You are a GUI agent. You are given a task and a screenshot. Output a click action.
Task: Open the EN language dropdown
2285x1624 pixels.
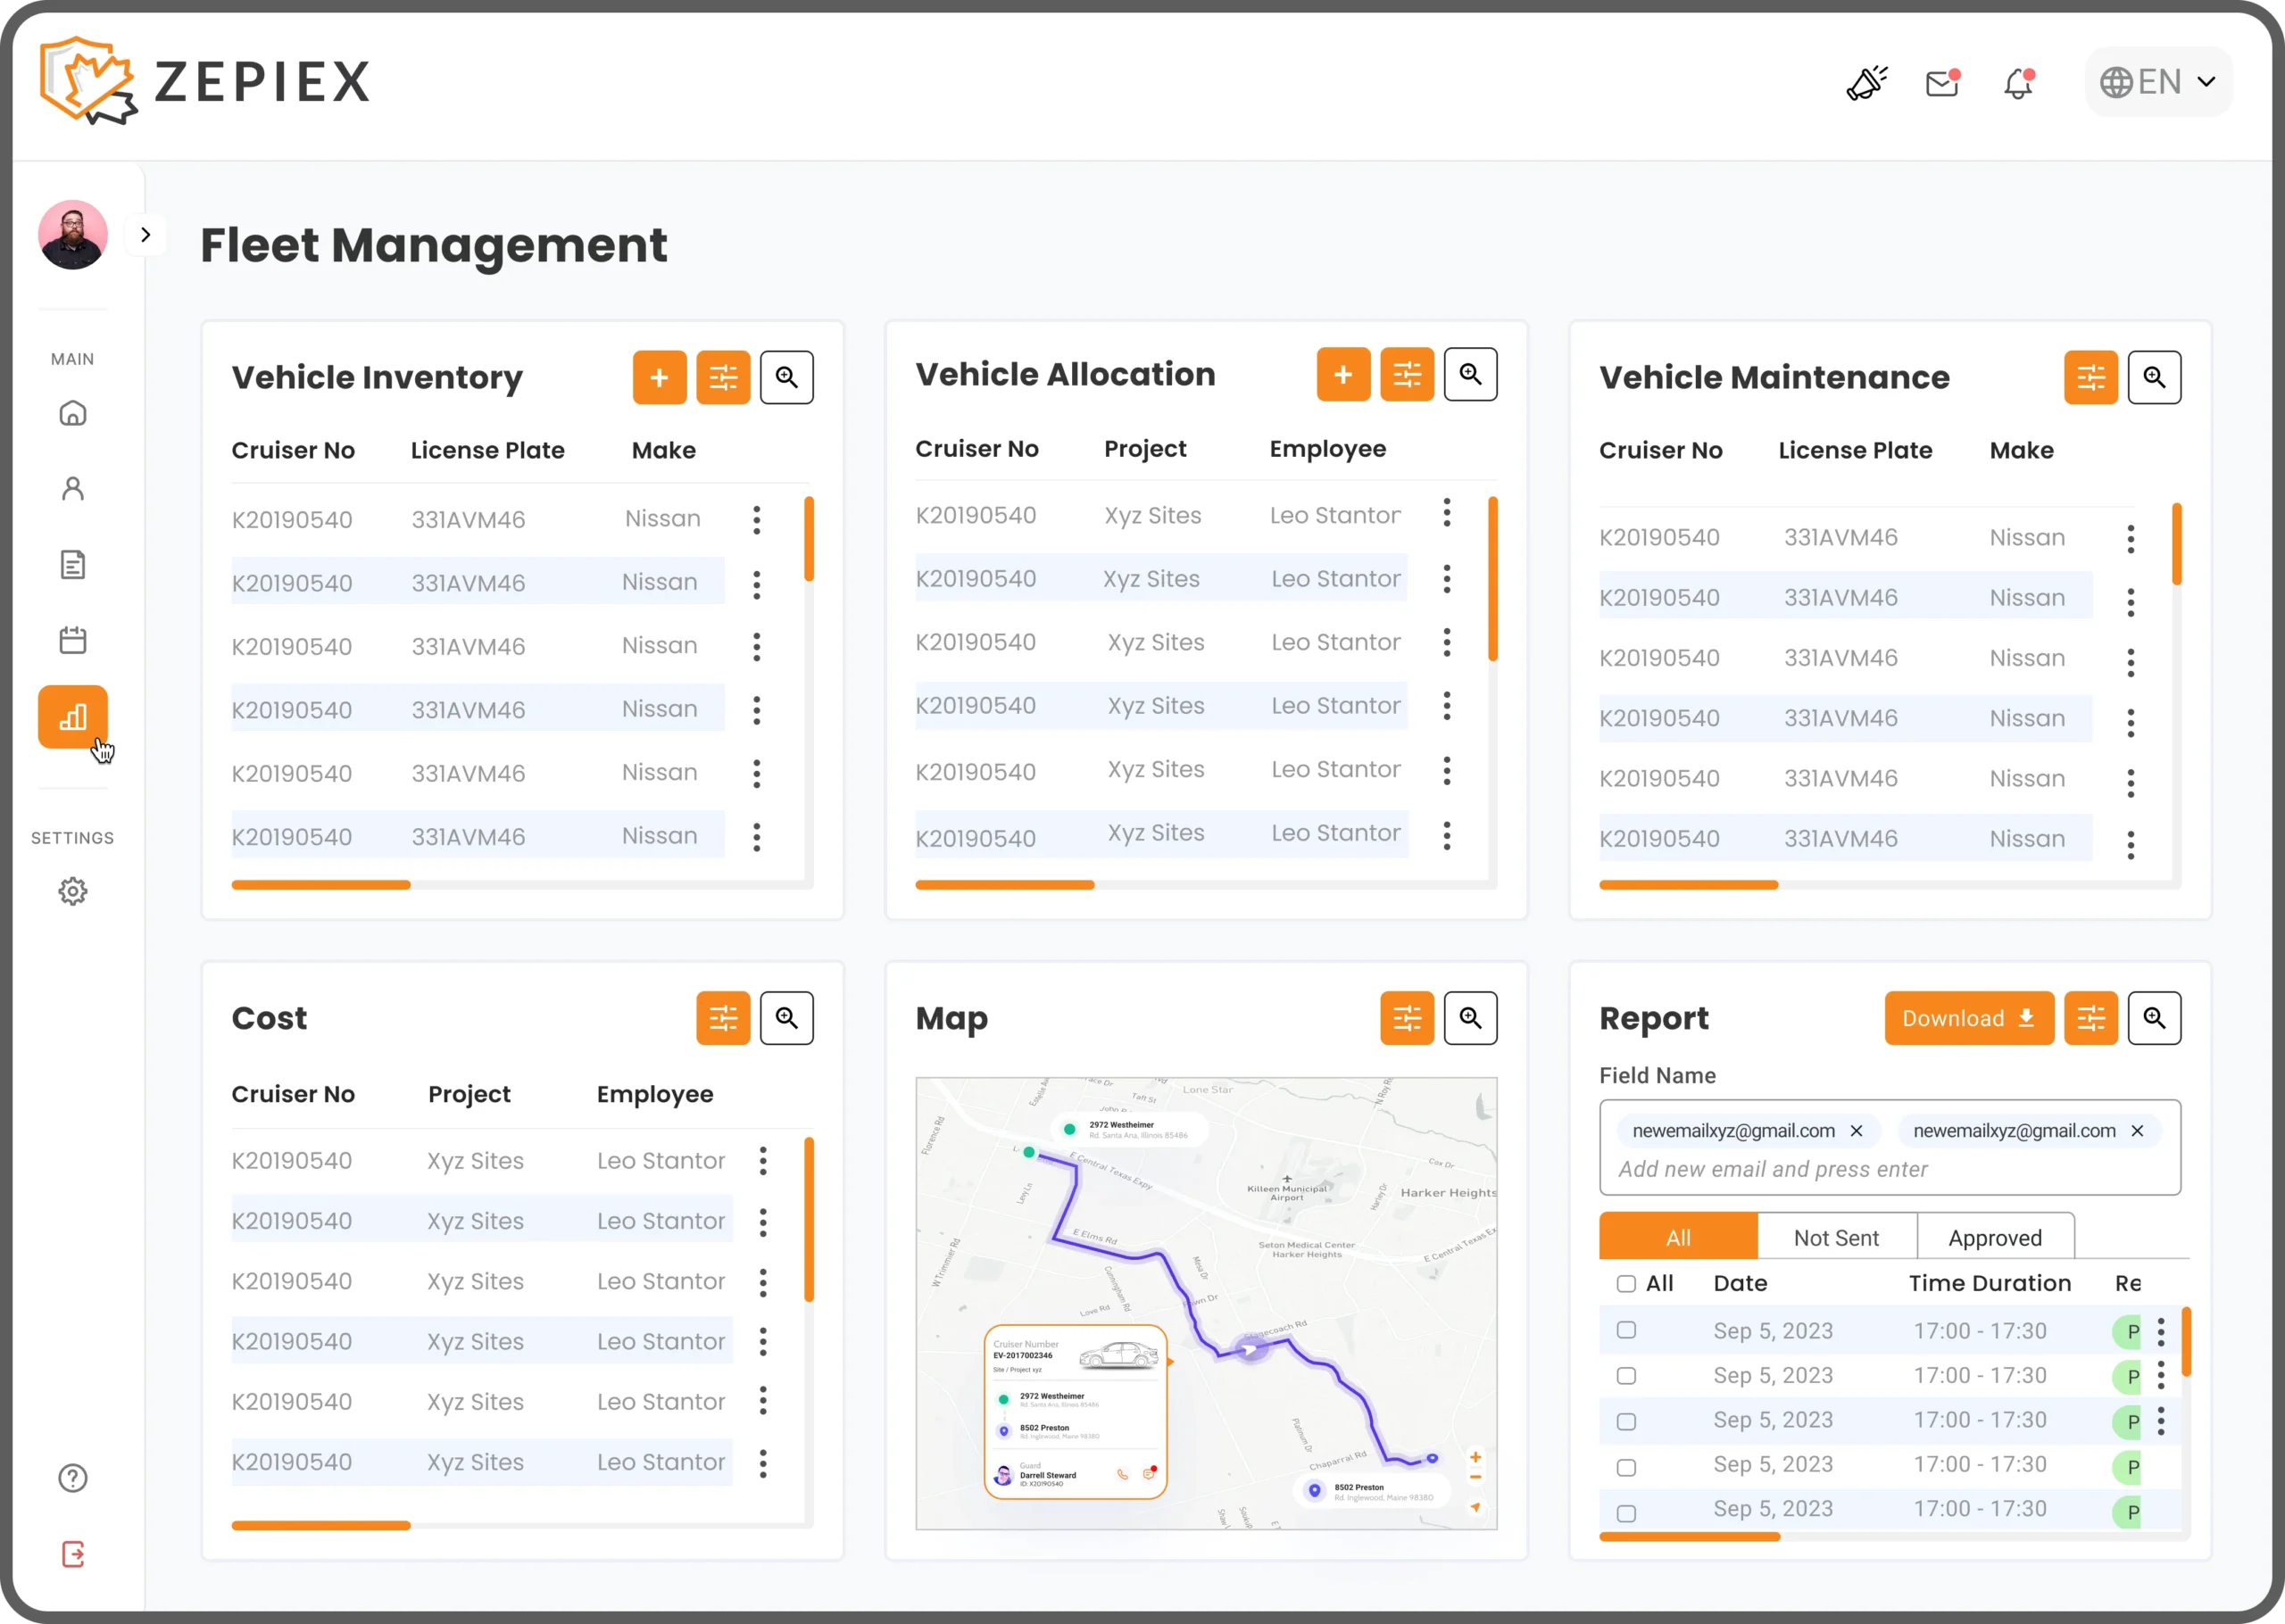click(2158, 82)
